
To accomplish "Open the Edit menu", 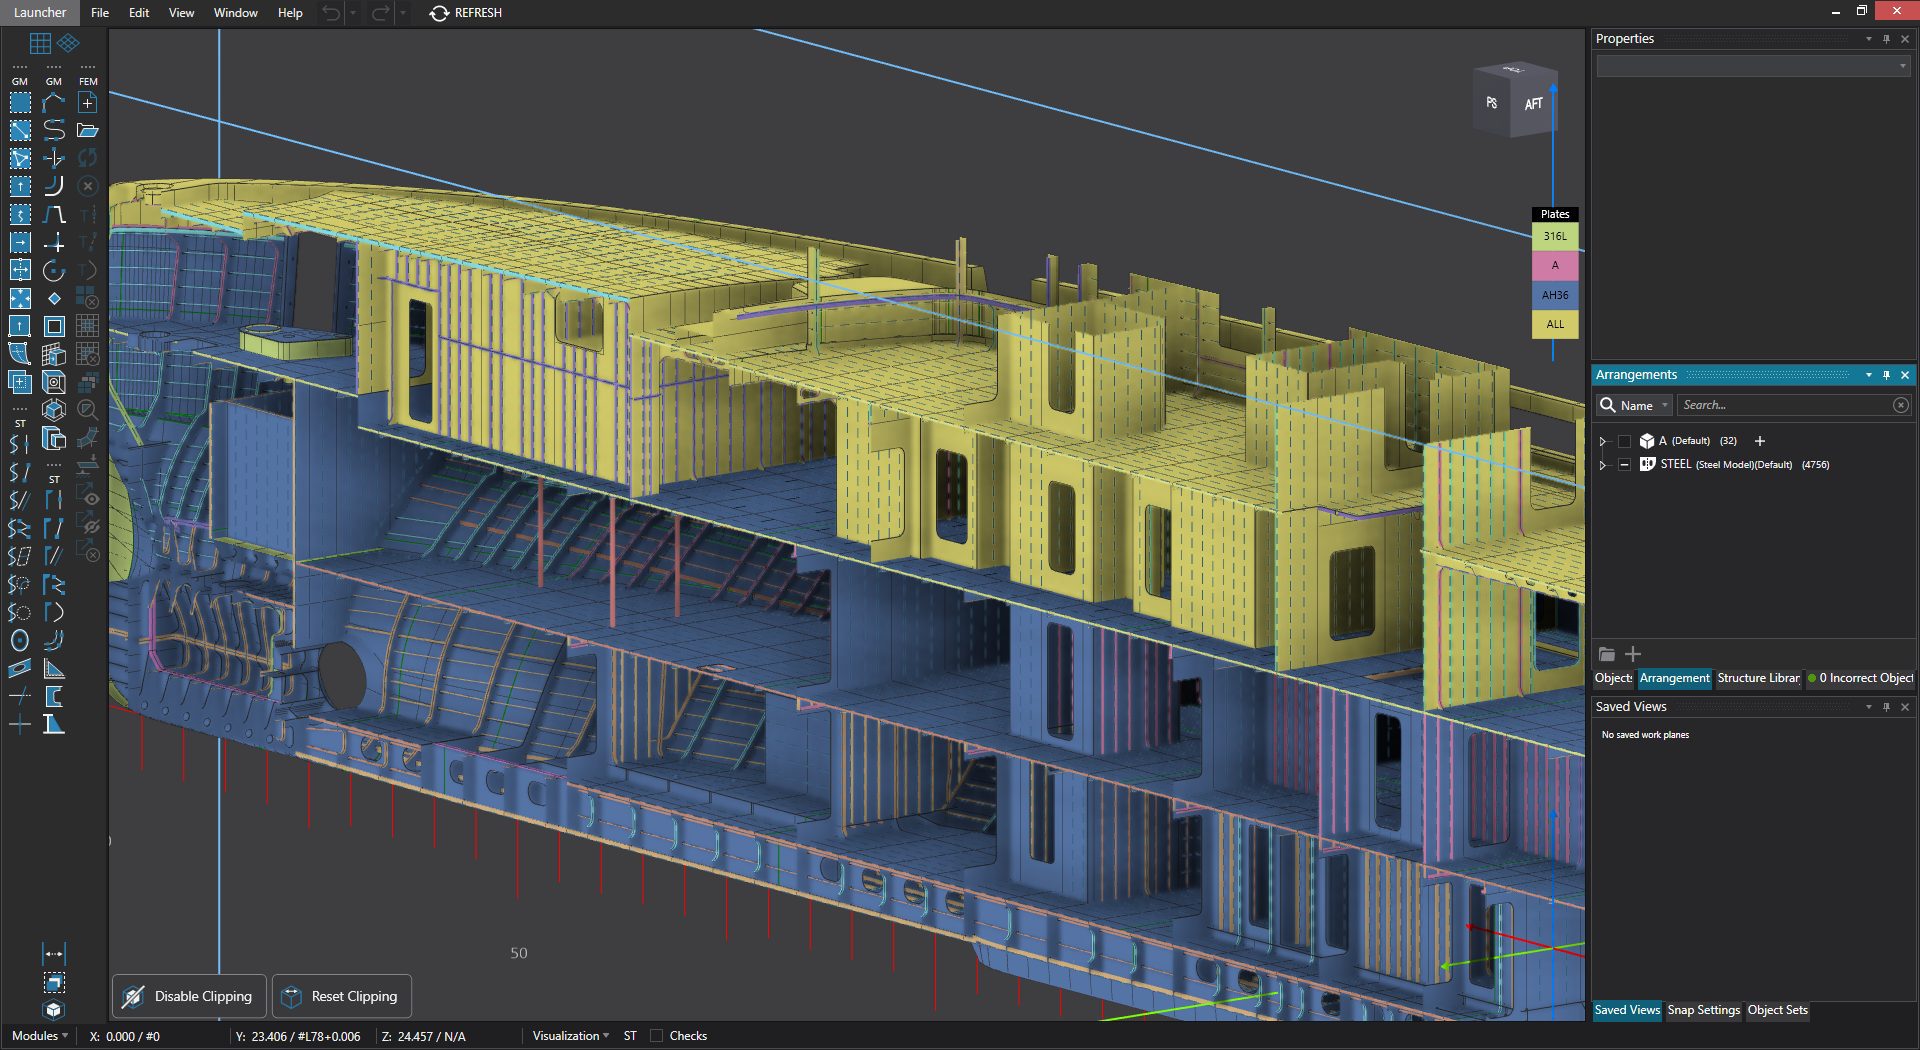I will 138,13.
